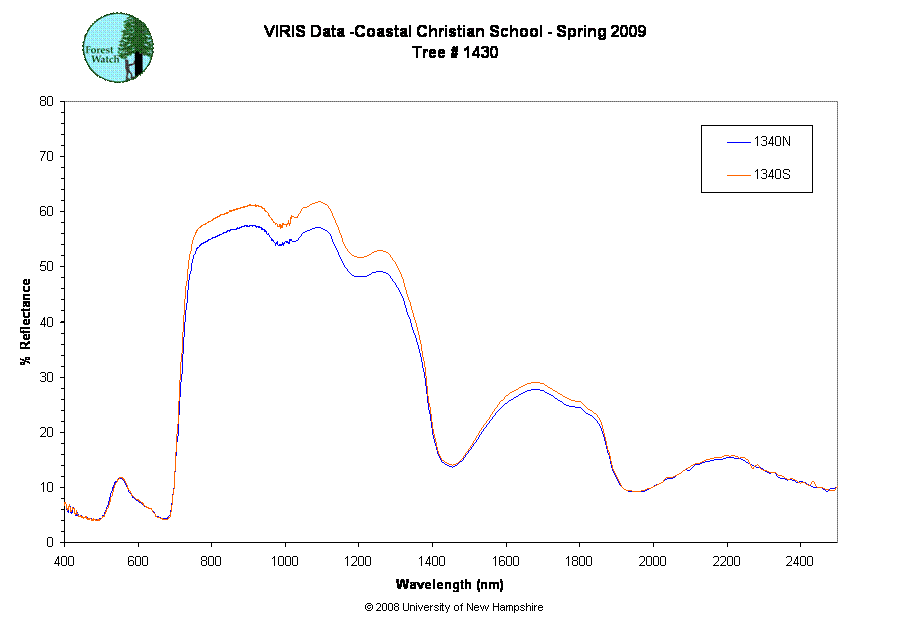This screenshot has height=623, width=911.
Task: Click the highest peak of the orange curve
Action: 319,202
